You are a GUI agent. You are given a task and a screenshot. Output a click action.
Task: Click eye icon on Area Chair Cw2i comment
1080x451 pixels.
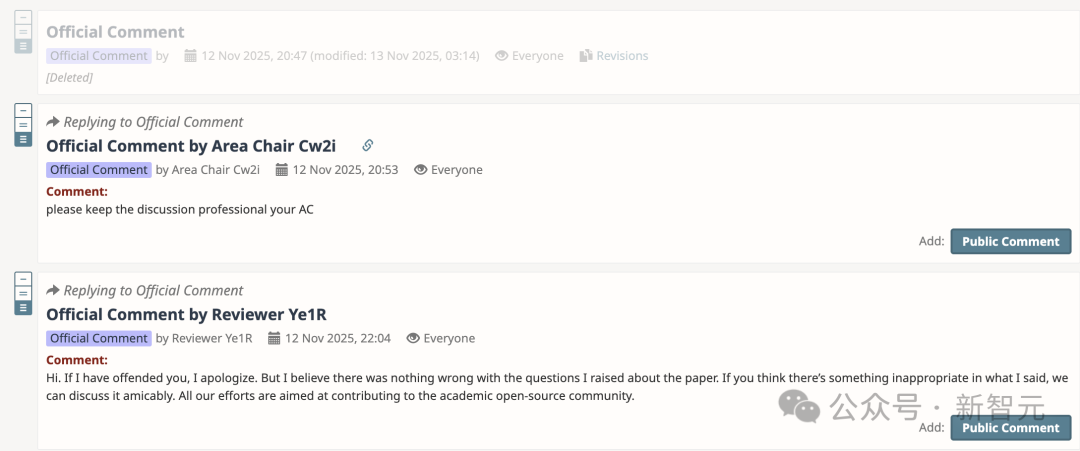tap(421, 170)
